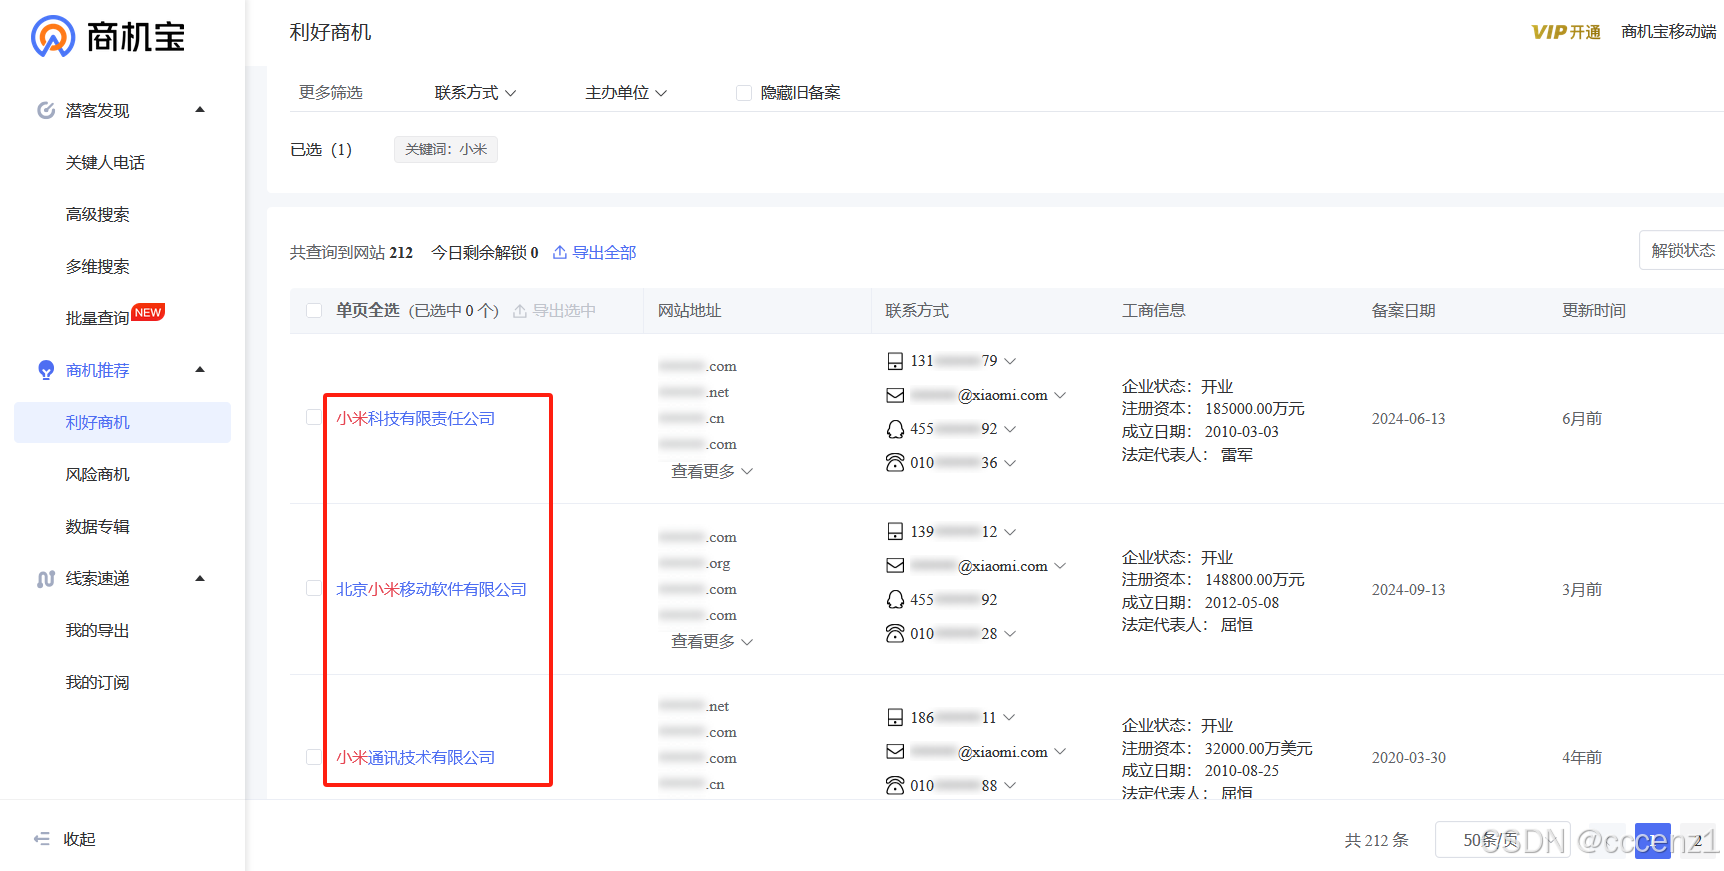Expand 查看更多 websites for 小米科技
Screen dimensions: 1724x871
(712, 471)
